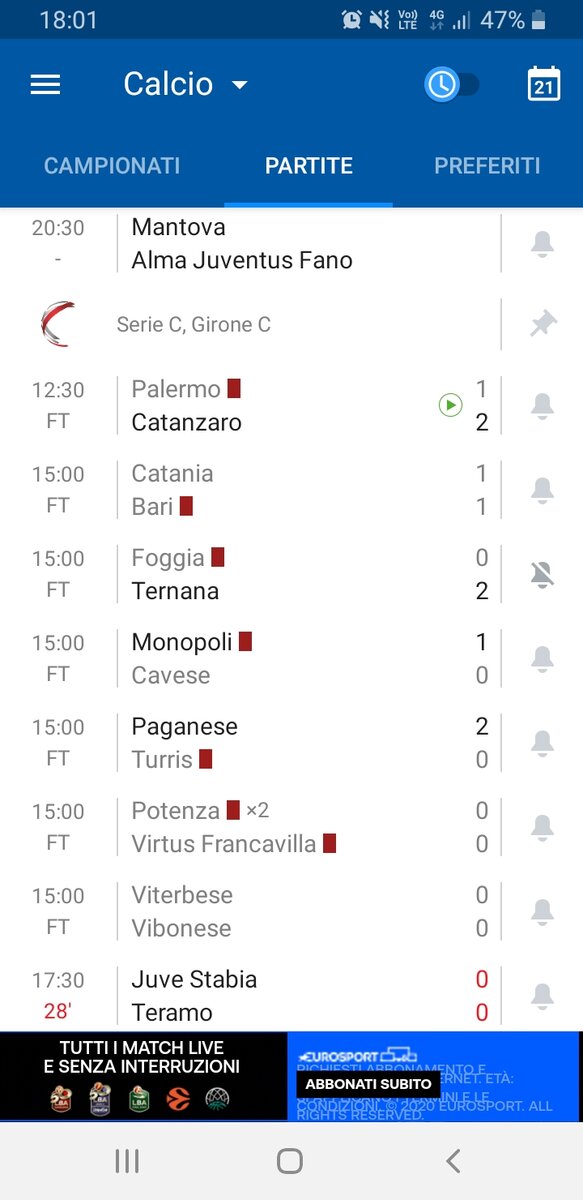Image resolution: width=583 pixels, height=1200 pixels.
Task: Switch to the PREFERITI tab
Action: [487, 166]
